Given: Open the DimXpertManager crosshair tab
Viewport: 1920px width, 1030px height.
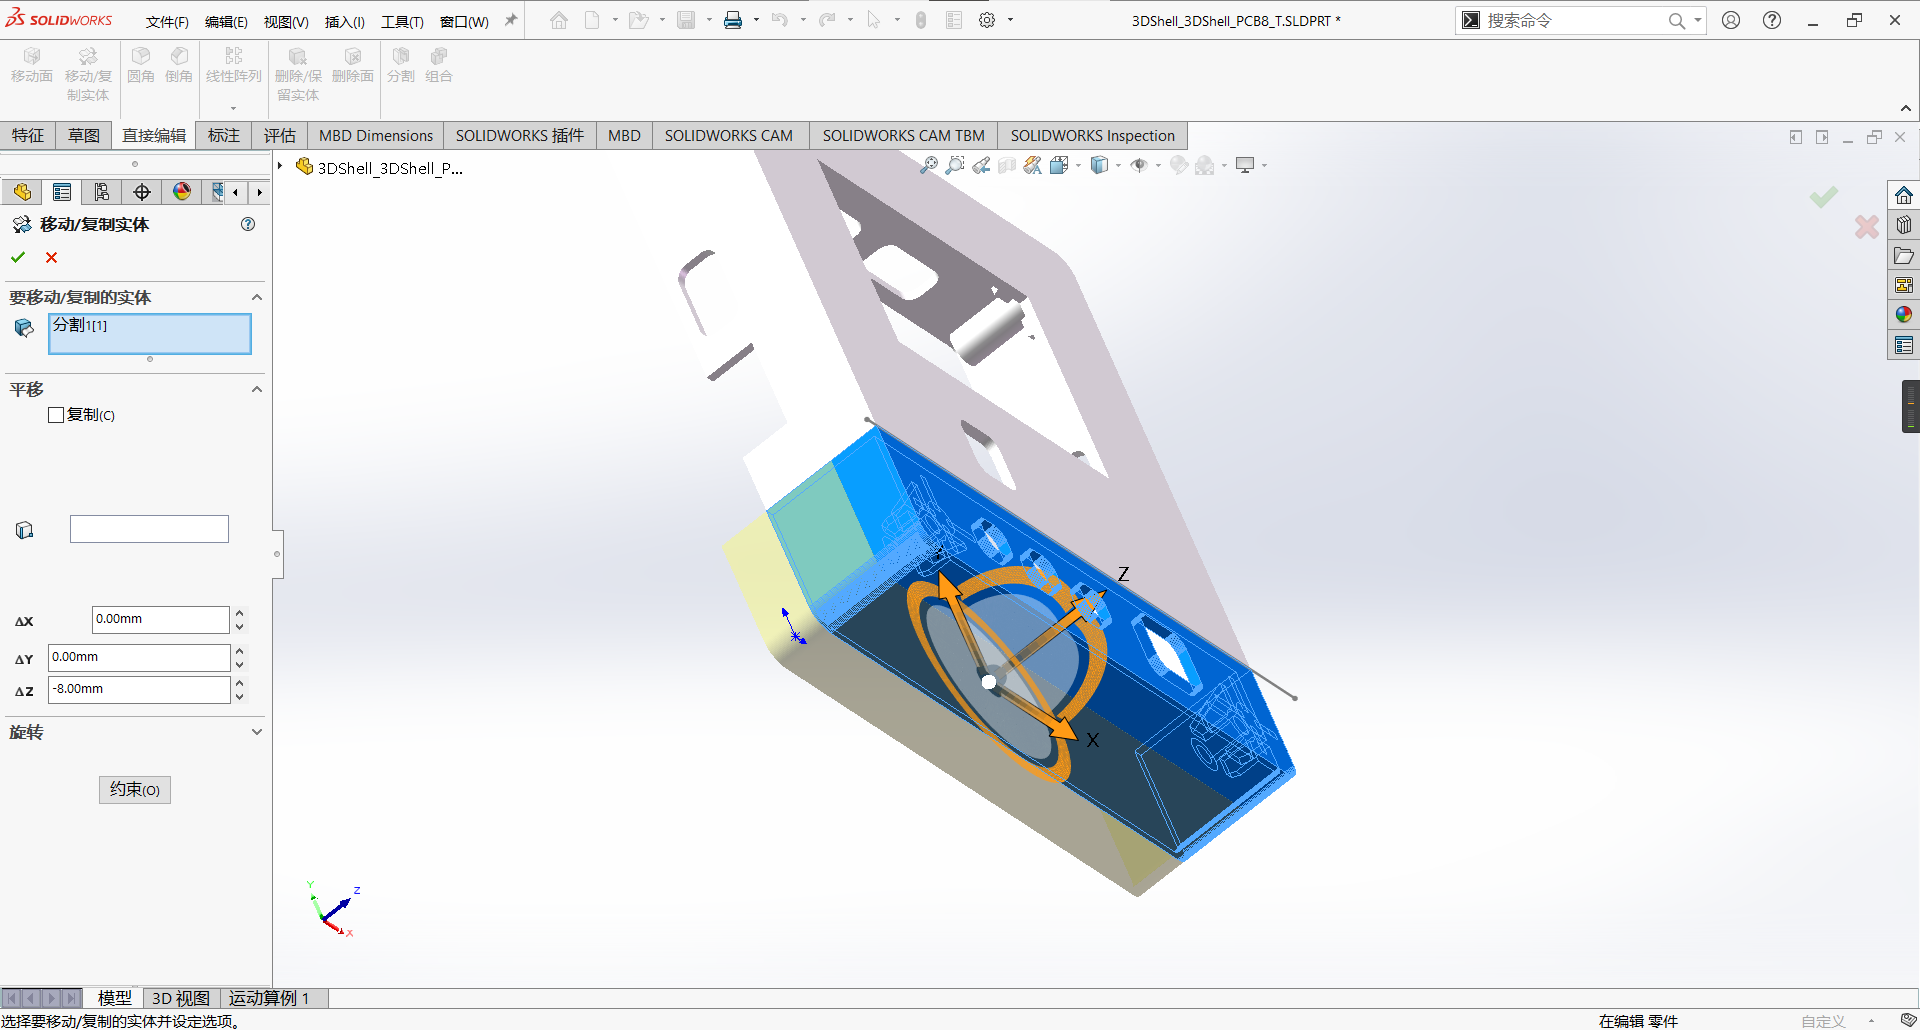Looking at the screenshot, I should pos(142,192).
